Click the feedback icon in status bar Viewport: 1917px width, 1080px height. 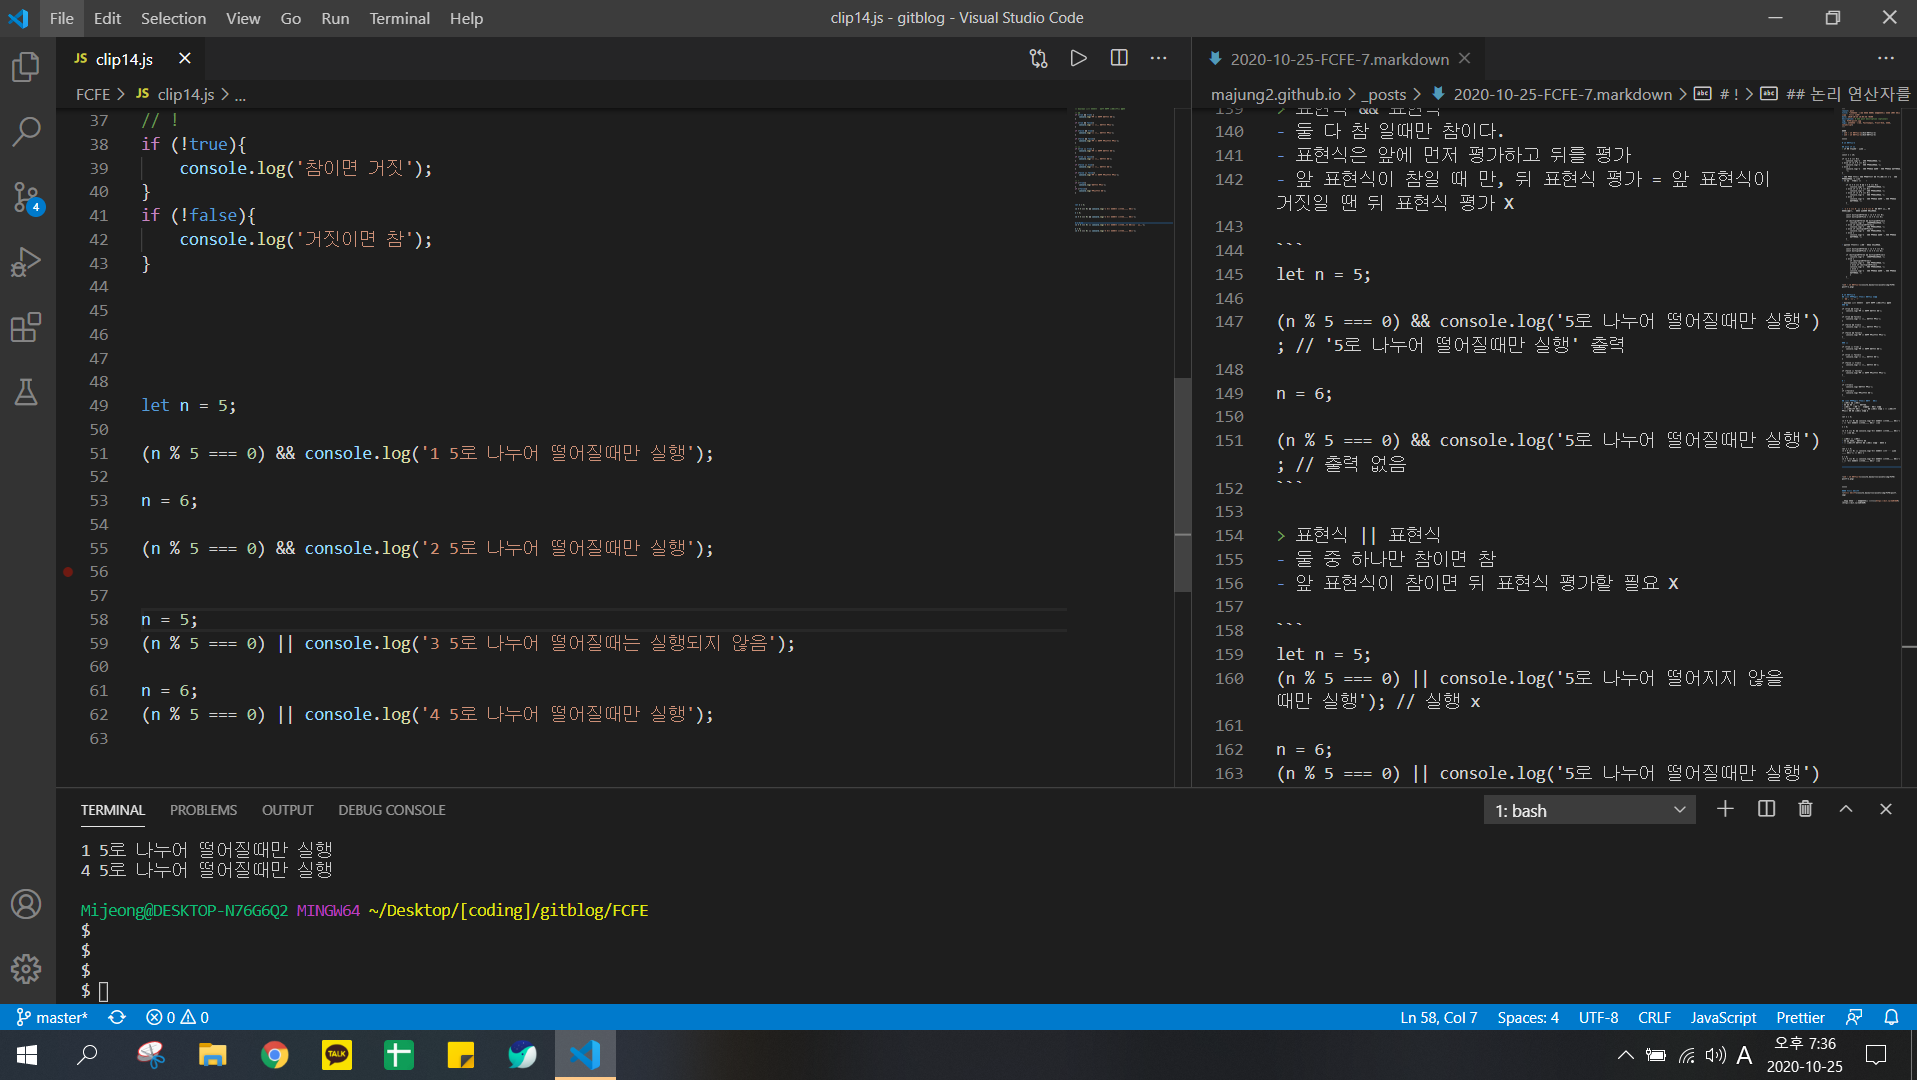(x=1854, y=1017)
